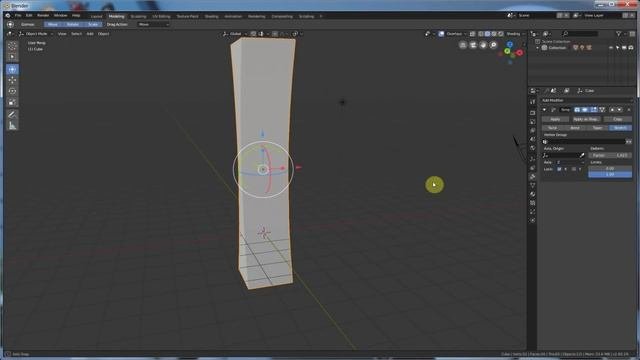
Task: Switch to the Sculpting workspace tab
Action: tap(138, 16)
